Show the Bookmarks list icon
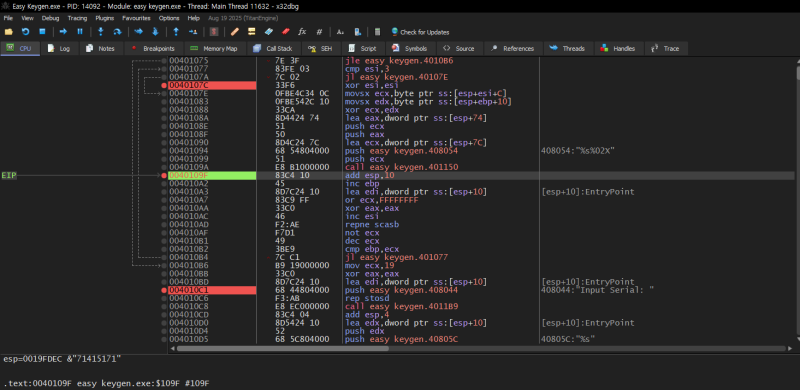This screenshot has width=800, height=390. (x=285, y=32)
